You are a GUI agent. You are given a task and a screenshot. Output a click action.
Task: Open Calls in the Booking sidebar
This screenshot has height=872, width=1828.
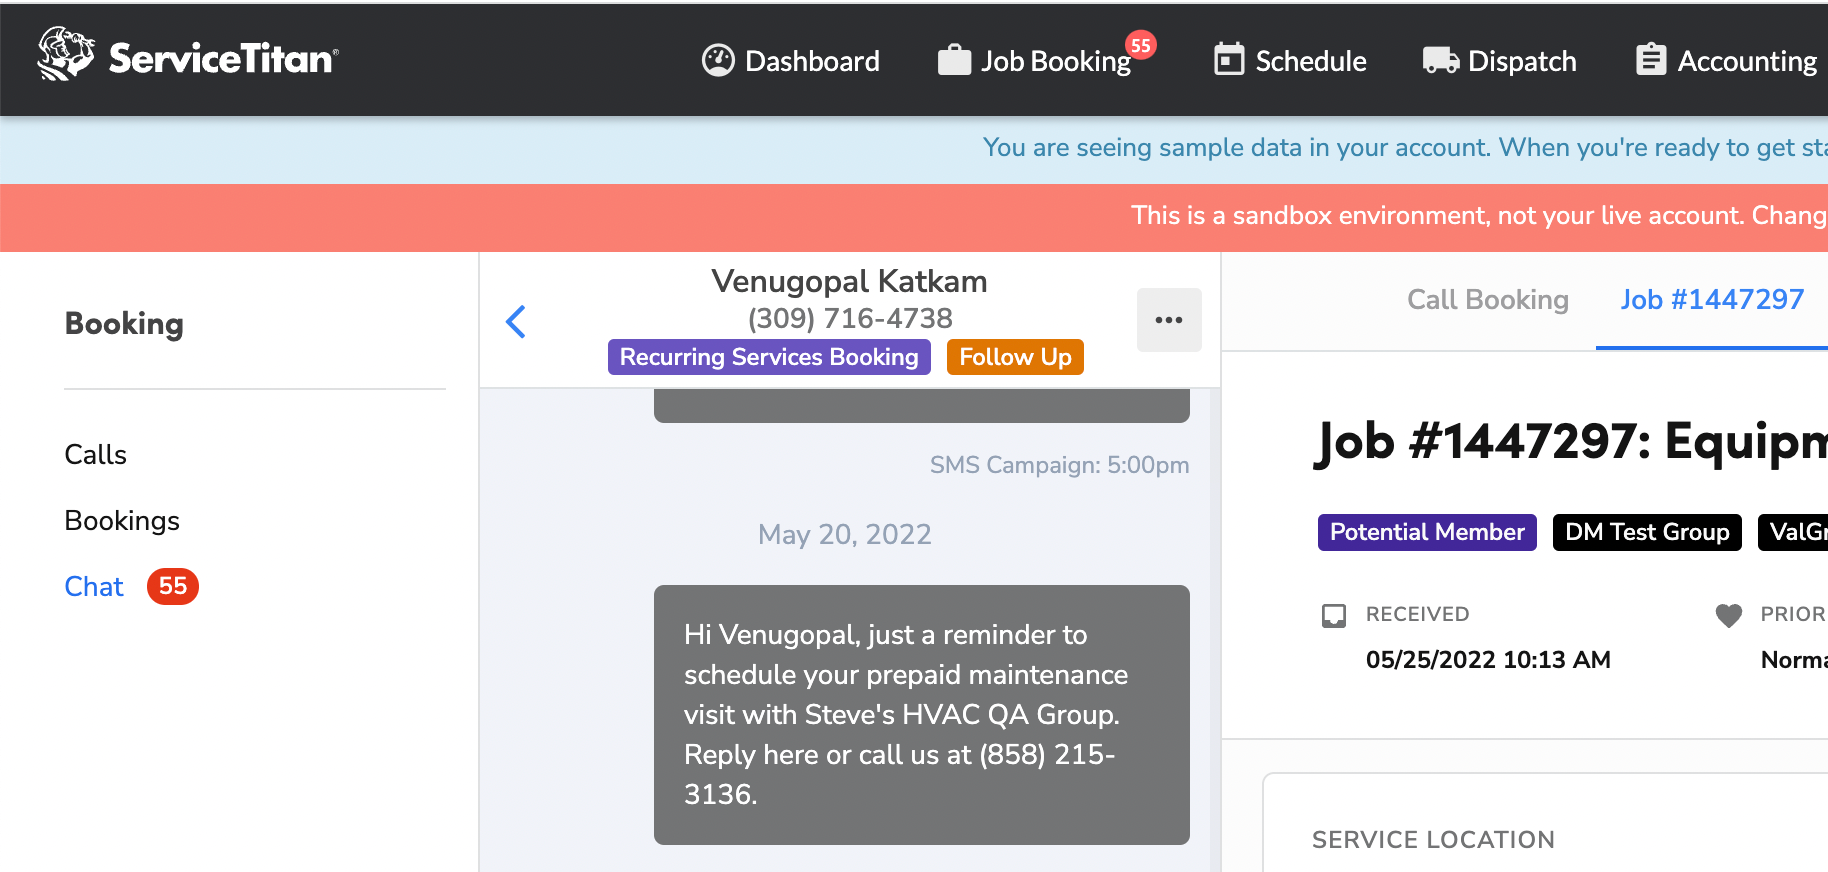click(x=96, y=455)
